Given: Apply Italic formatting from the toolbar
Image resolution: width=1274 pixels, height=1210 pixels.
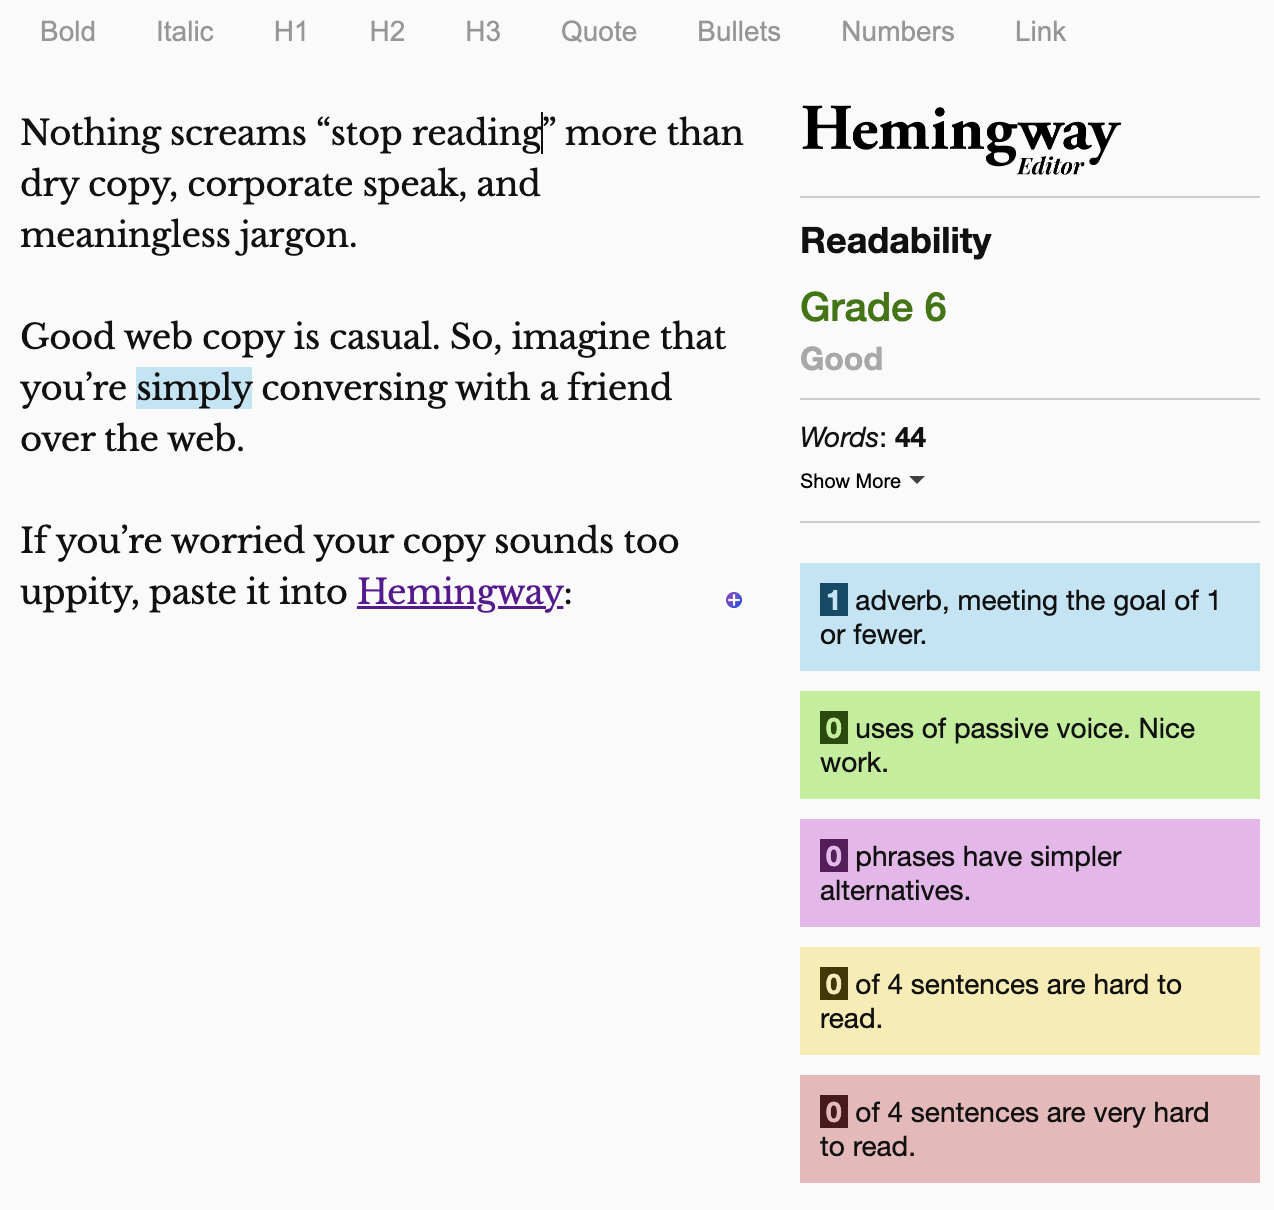Looking at the screenshot, I should (x=184, y=31).
